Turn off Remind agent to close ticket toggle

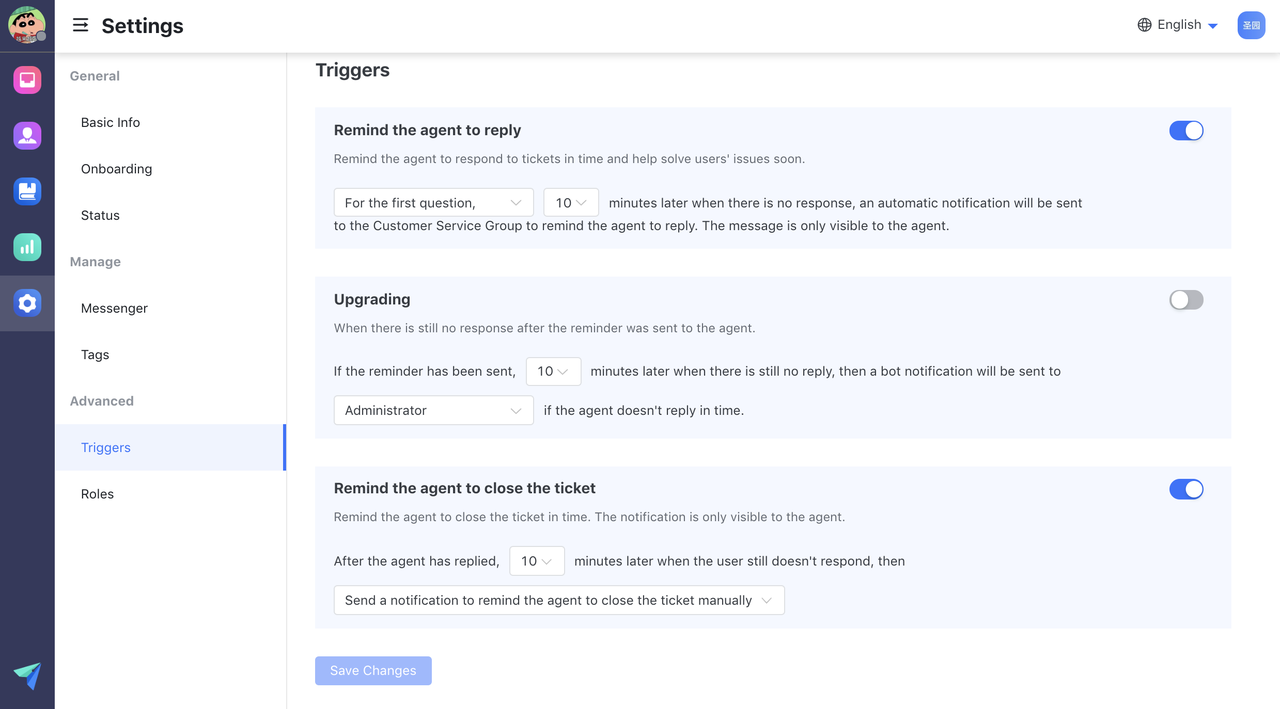point(1186,489)
